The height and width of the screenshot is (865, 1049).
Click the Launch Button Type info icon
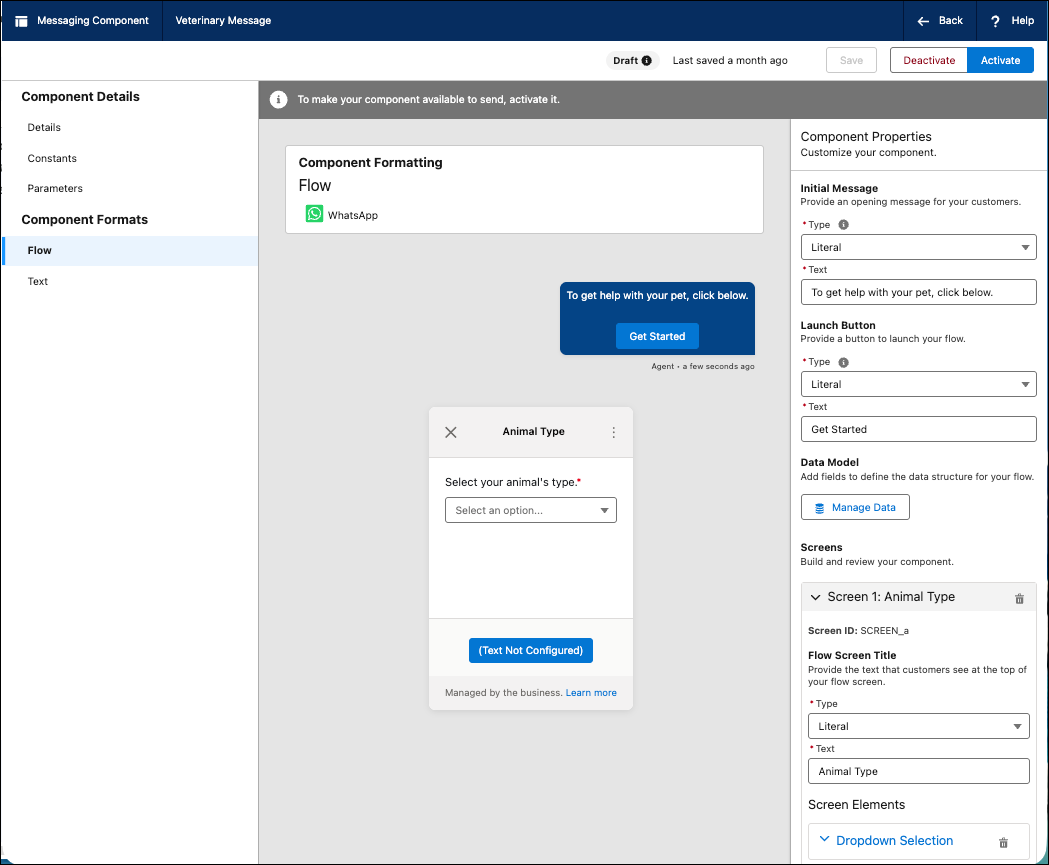pos(844,362)
